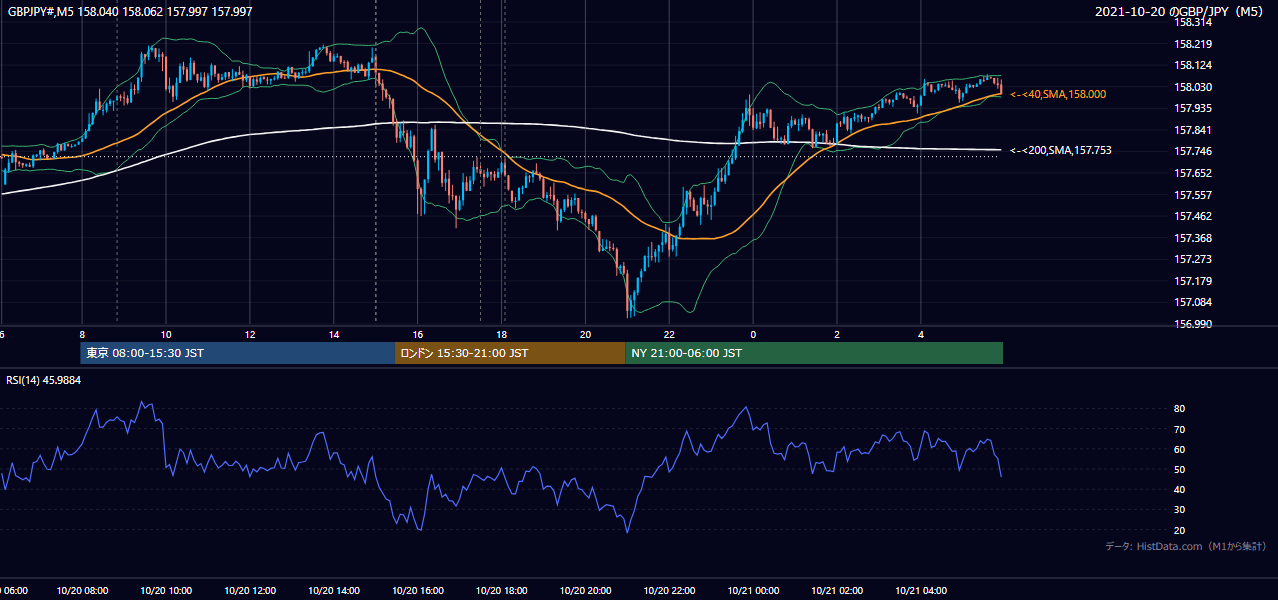Click the 10/20 20:00 time axis label
This screenshot has width=1278, height=600.
coord(586,591)
